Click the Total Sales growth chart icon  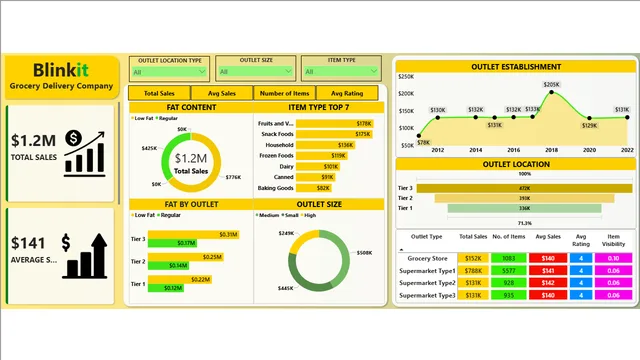(x=85, y=153)
